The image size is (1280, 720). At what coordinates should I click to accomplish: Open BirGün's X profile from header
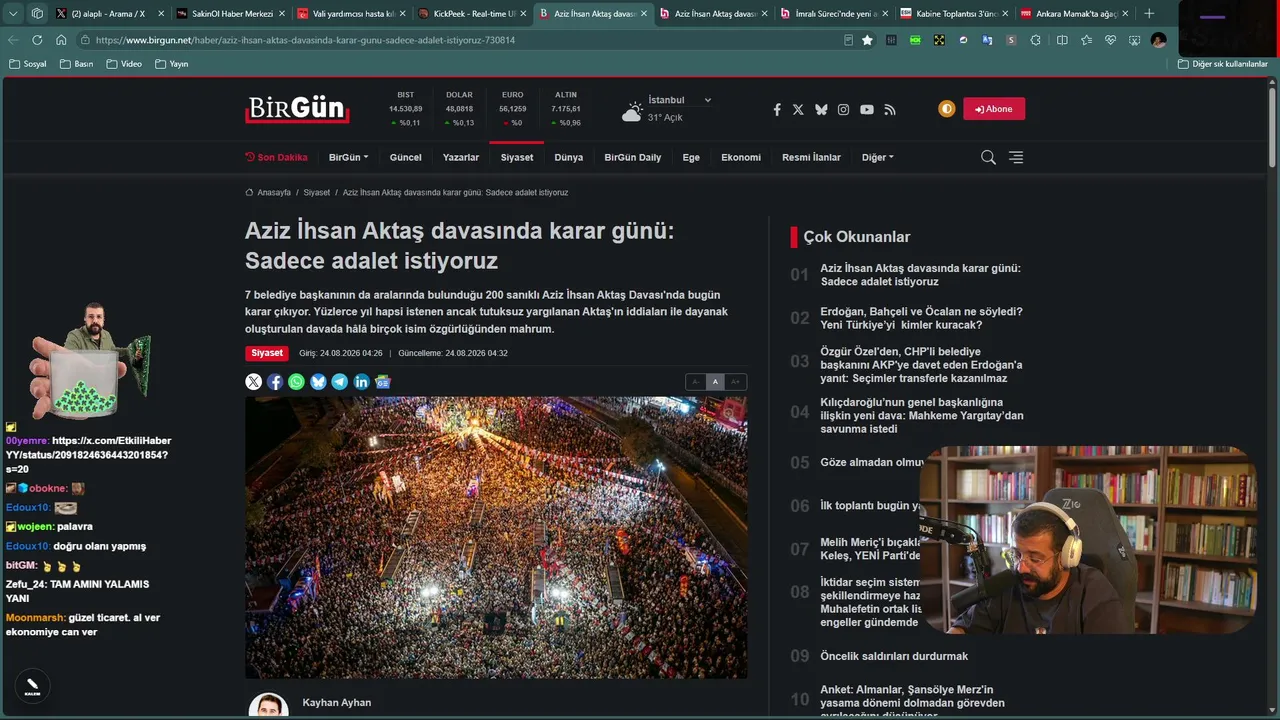798,109
